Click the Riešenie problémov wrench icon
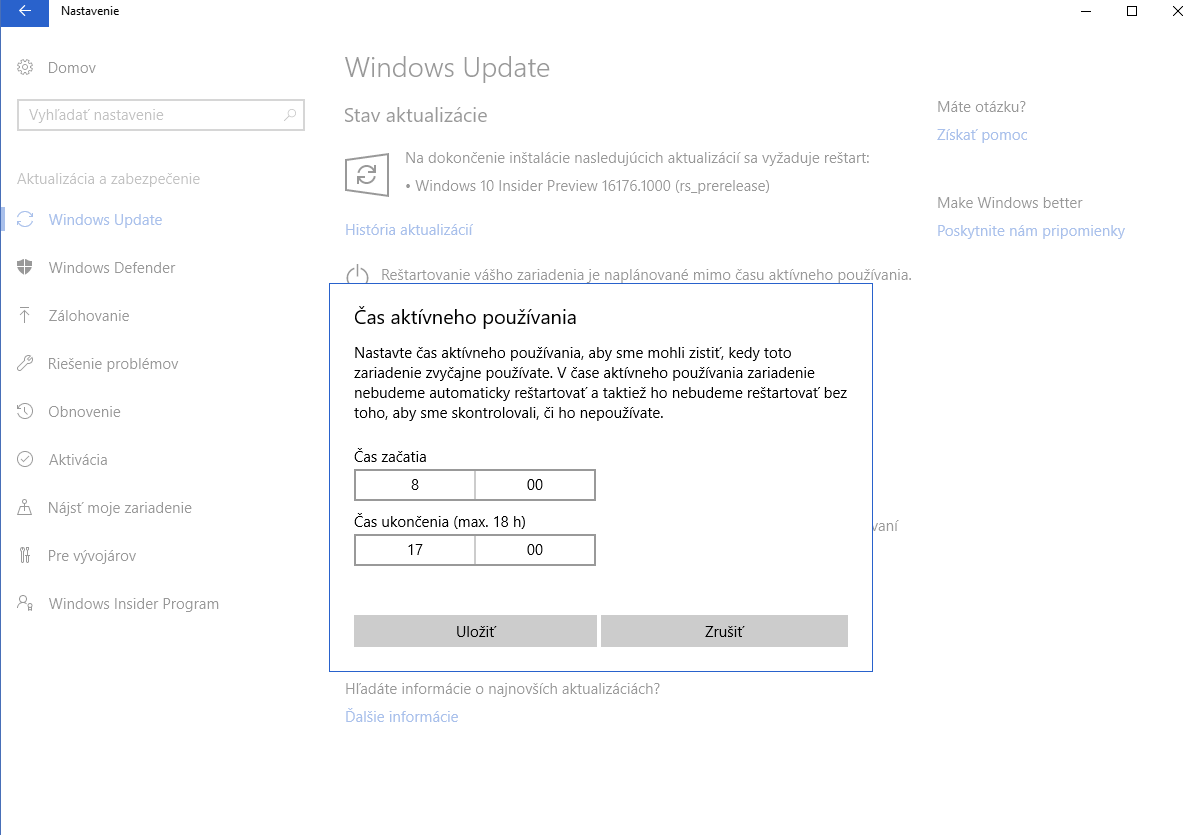The height and width of the screenshot is (835, 1198). click(x=25, y=364)
